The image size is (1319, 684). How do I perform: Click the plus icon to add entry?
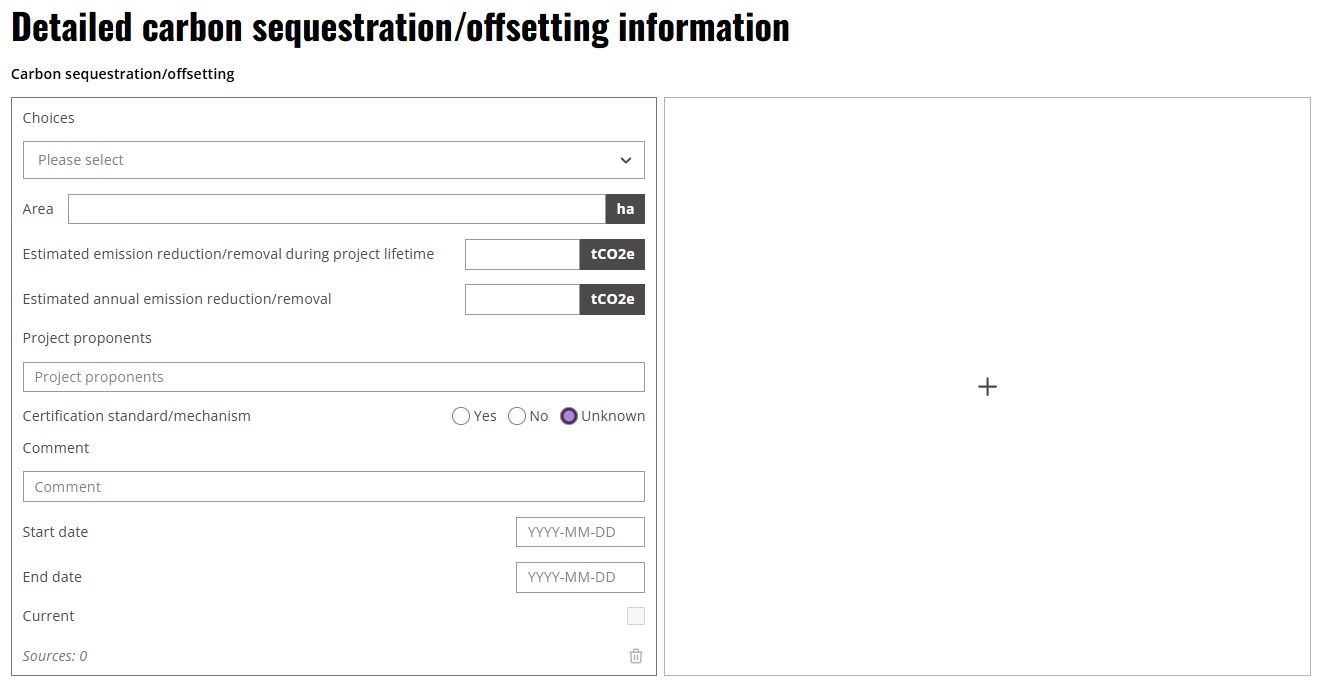[987, 387]
